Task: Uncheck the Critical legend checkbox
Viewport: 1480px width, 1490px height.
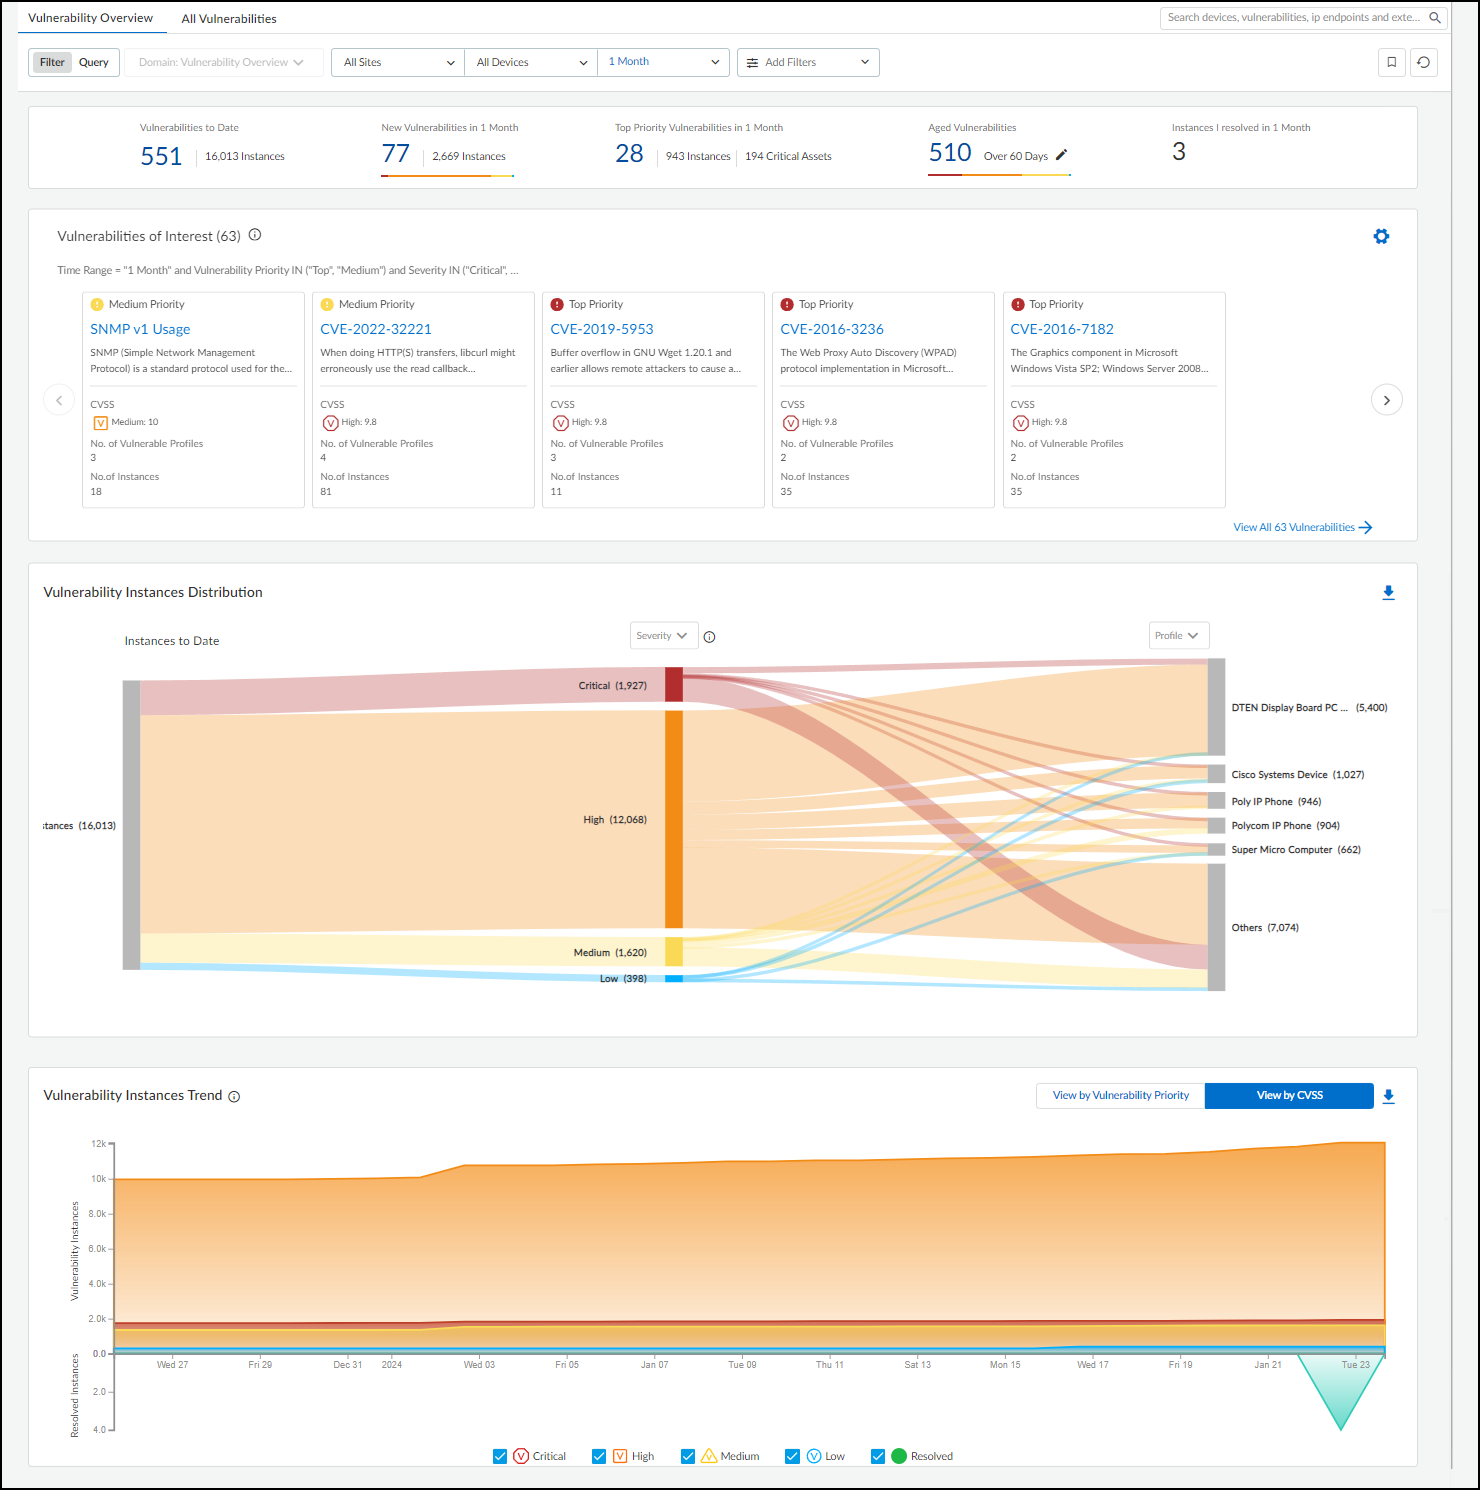Action: (500, 1456)
